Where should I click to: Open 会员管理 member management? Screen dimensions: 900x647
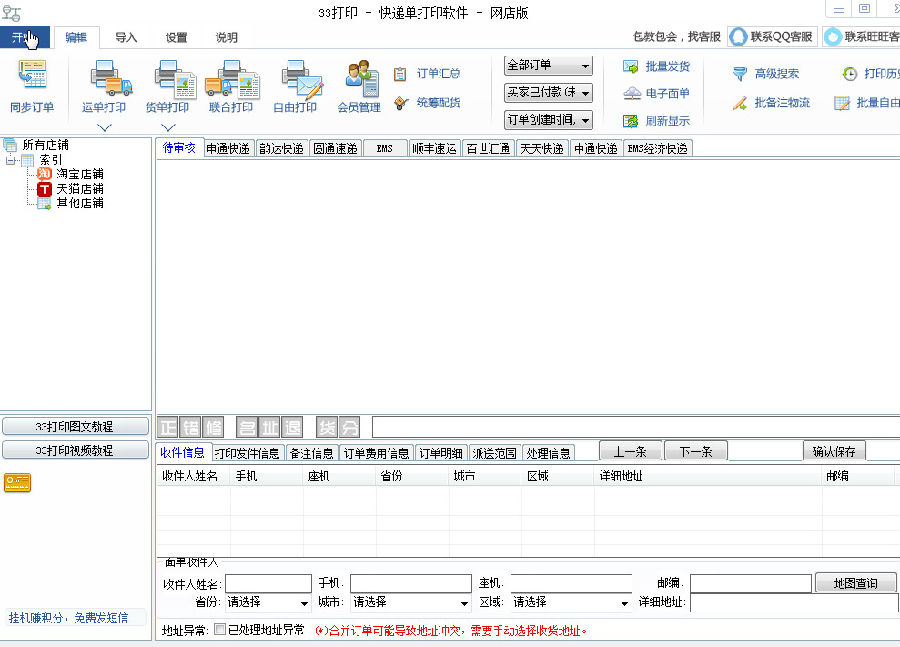[359, 79]
